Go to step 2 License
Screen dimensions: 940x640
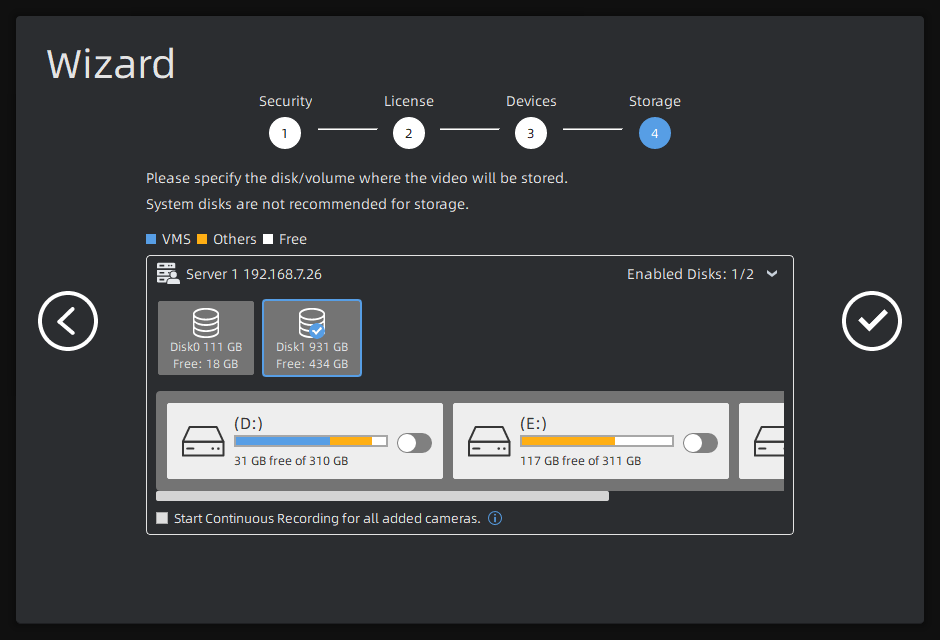click(x=409, y=133)
